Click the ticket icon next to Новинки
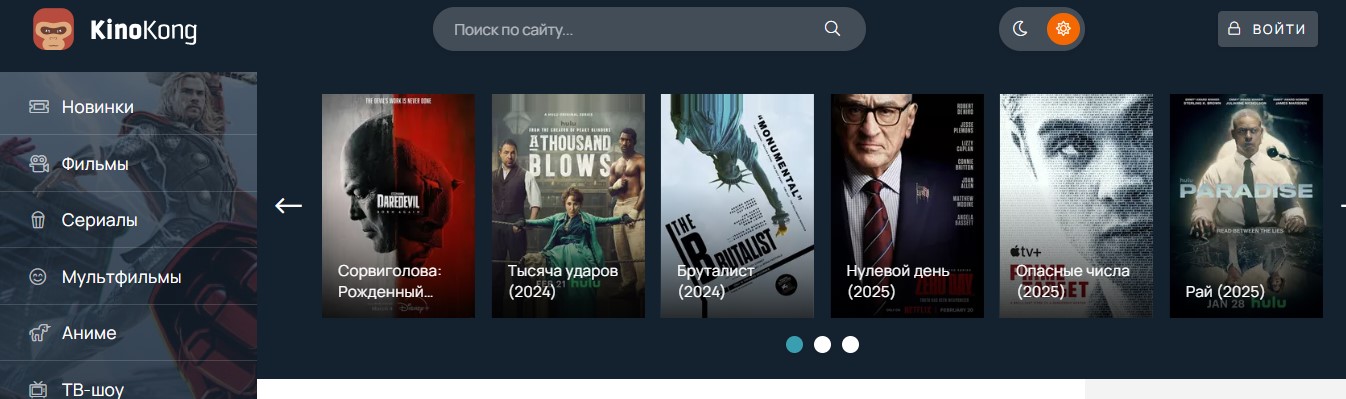The image size is (1346, 399). 39,107
